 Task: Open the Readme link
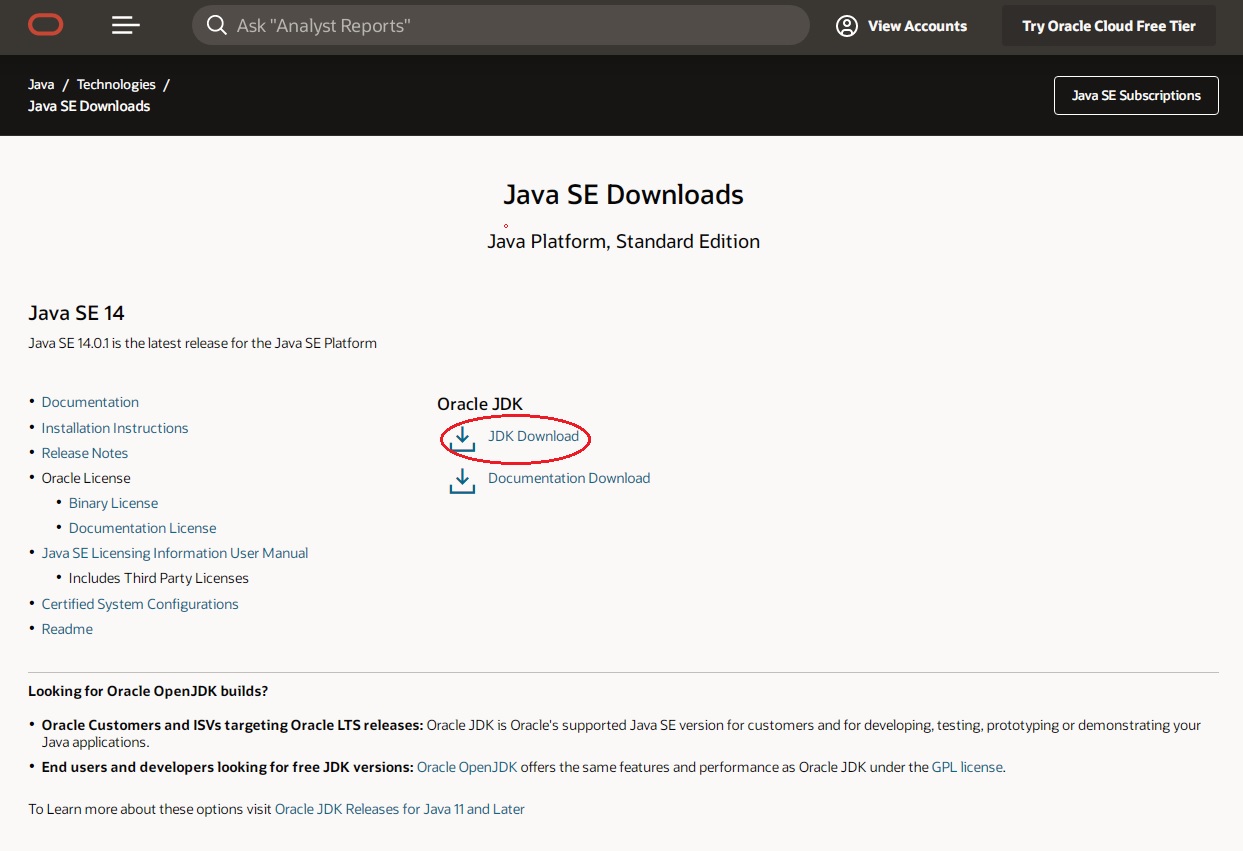coord(67,629)
